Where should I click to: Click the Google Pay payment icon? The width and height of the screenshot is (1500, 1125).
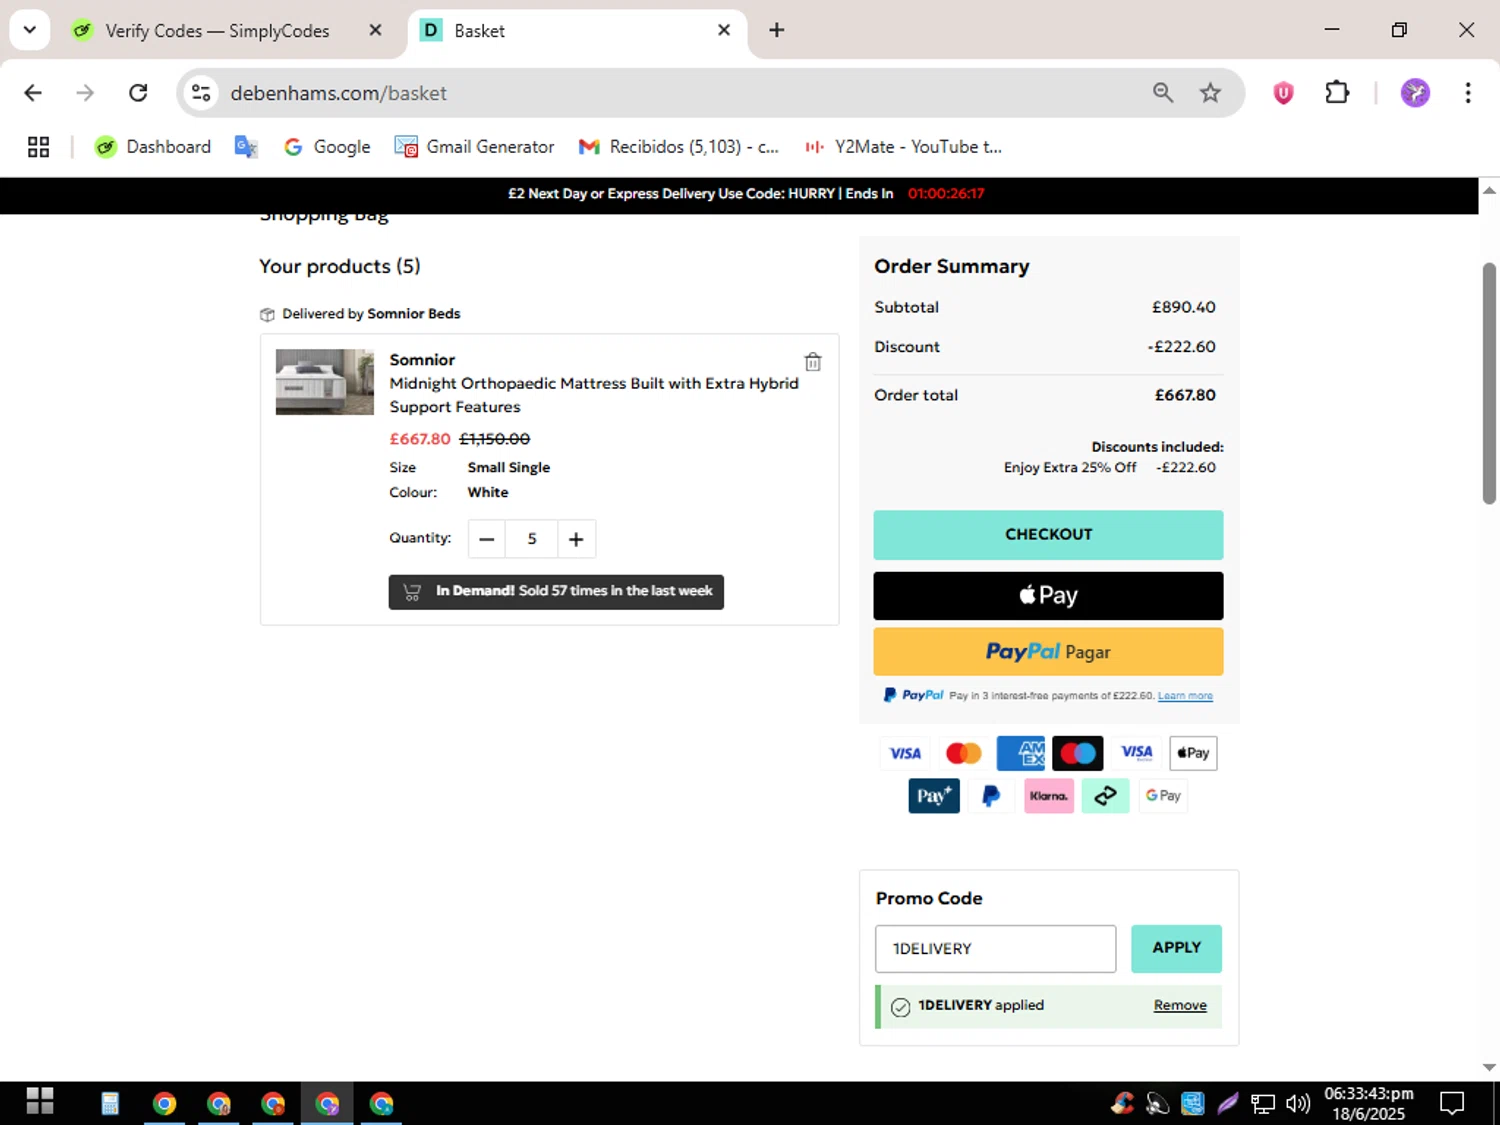coord(1163,796)
